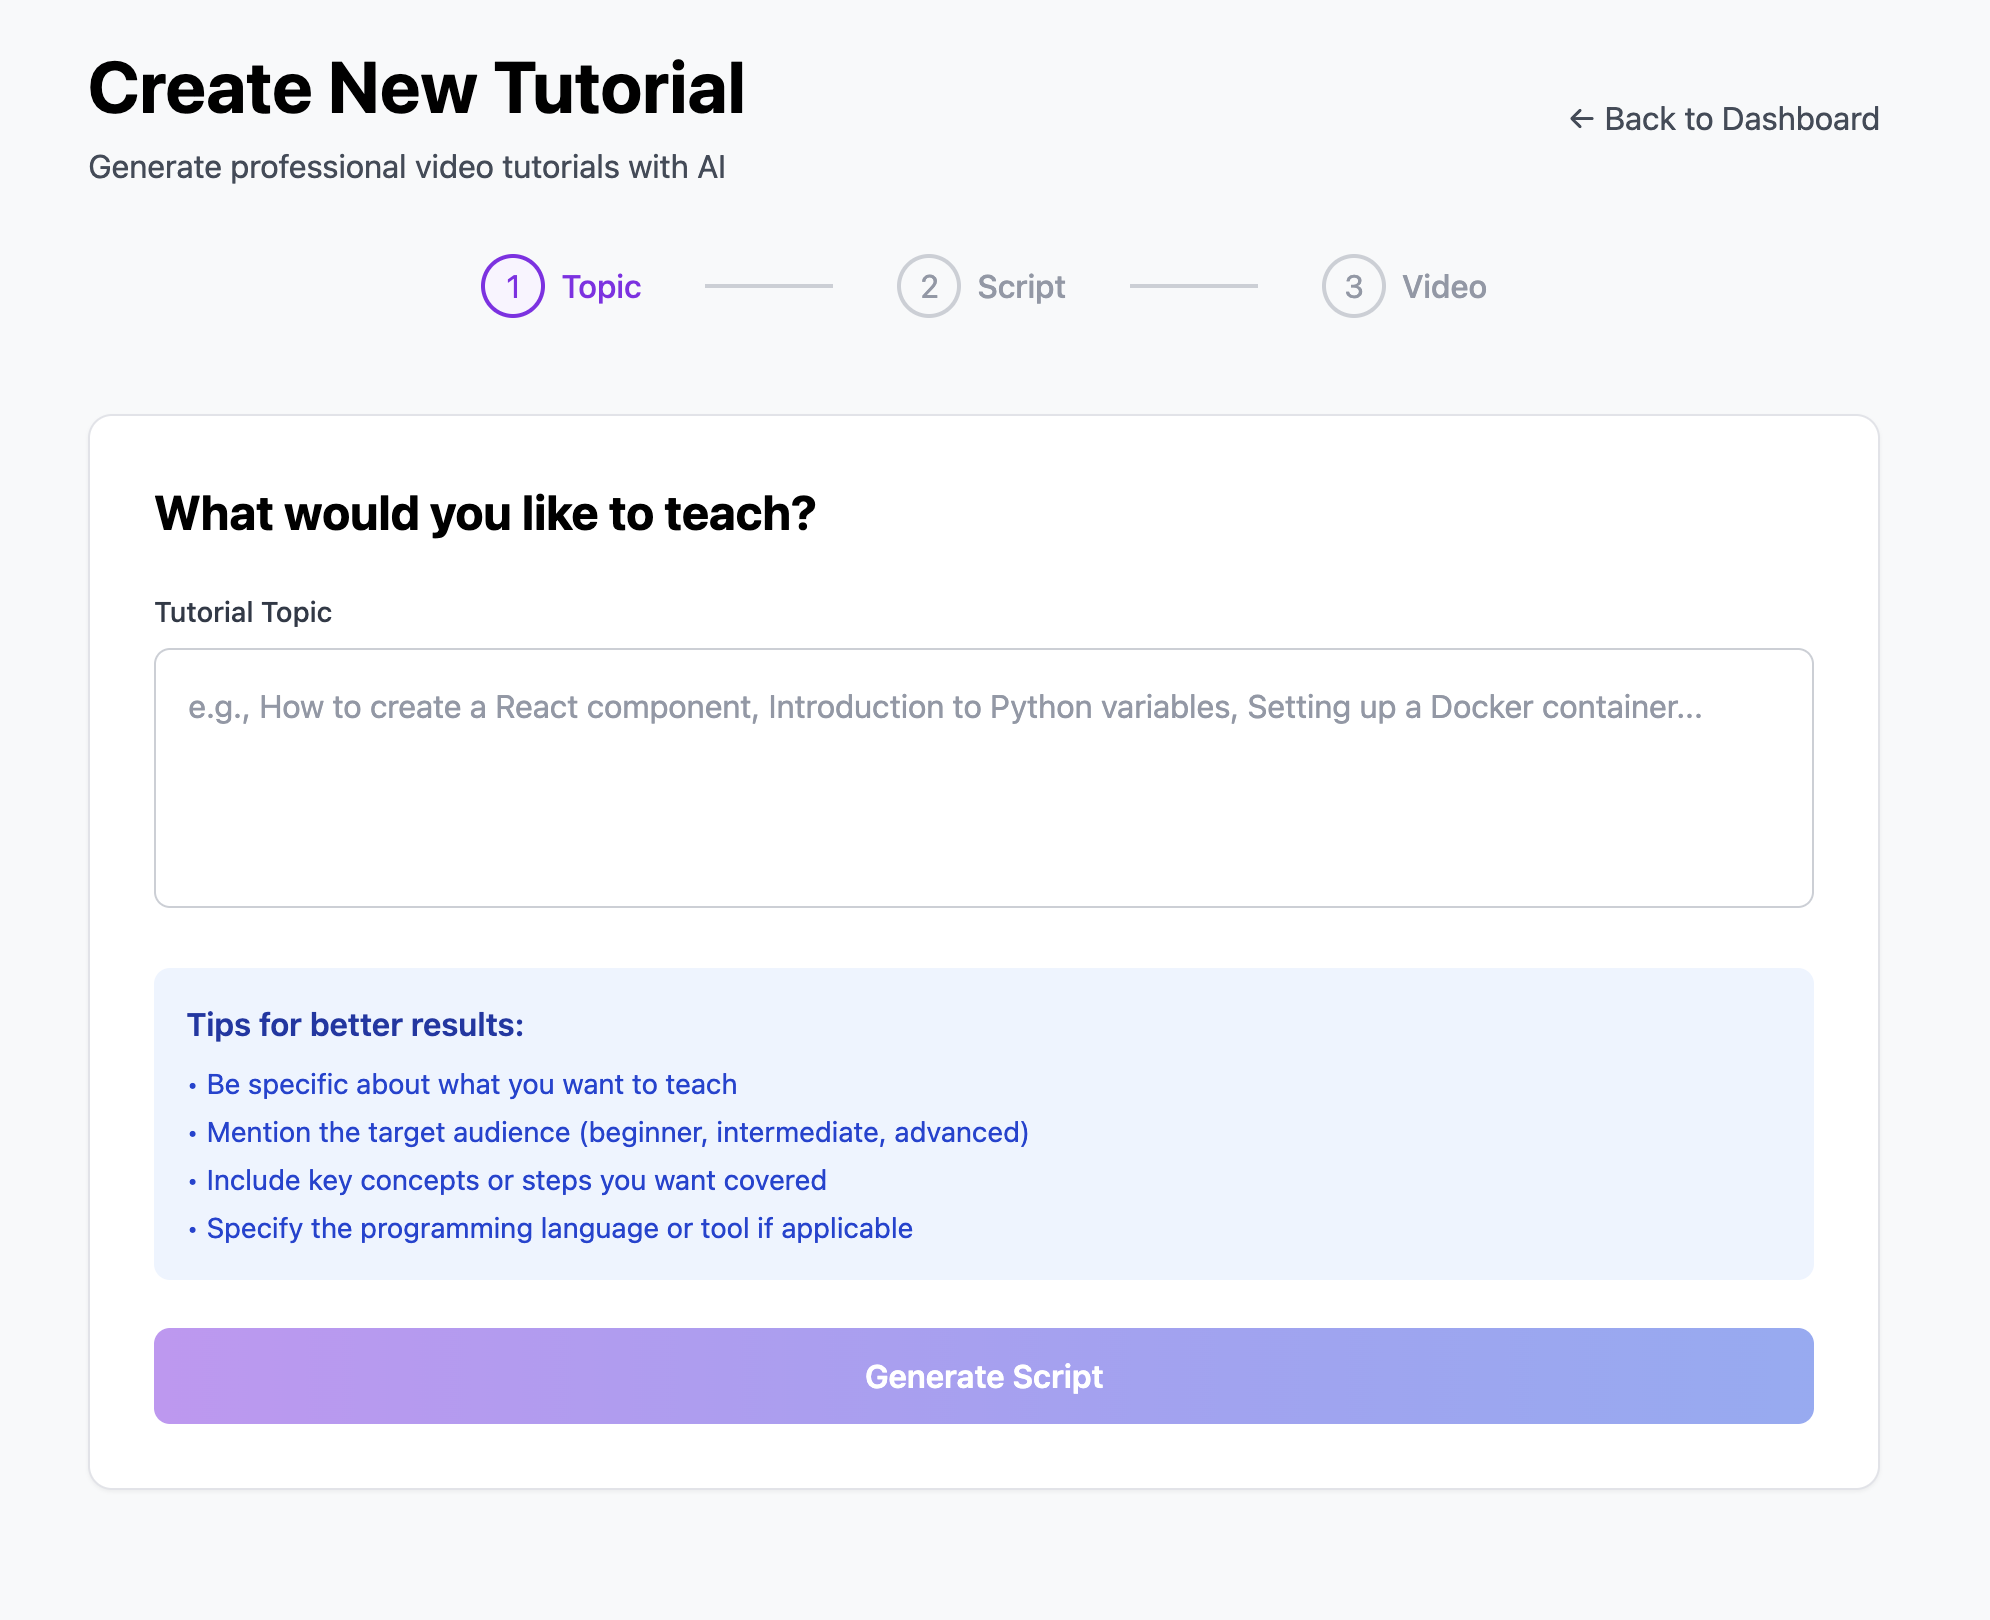Image resolution: width=1990 pixels, height=1620 pixels.
Task: Click the tip mentioning target audience
Action: click(617, 1132)
